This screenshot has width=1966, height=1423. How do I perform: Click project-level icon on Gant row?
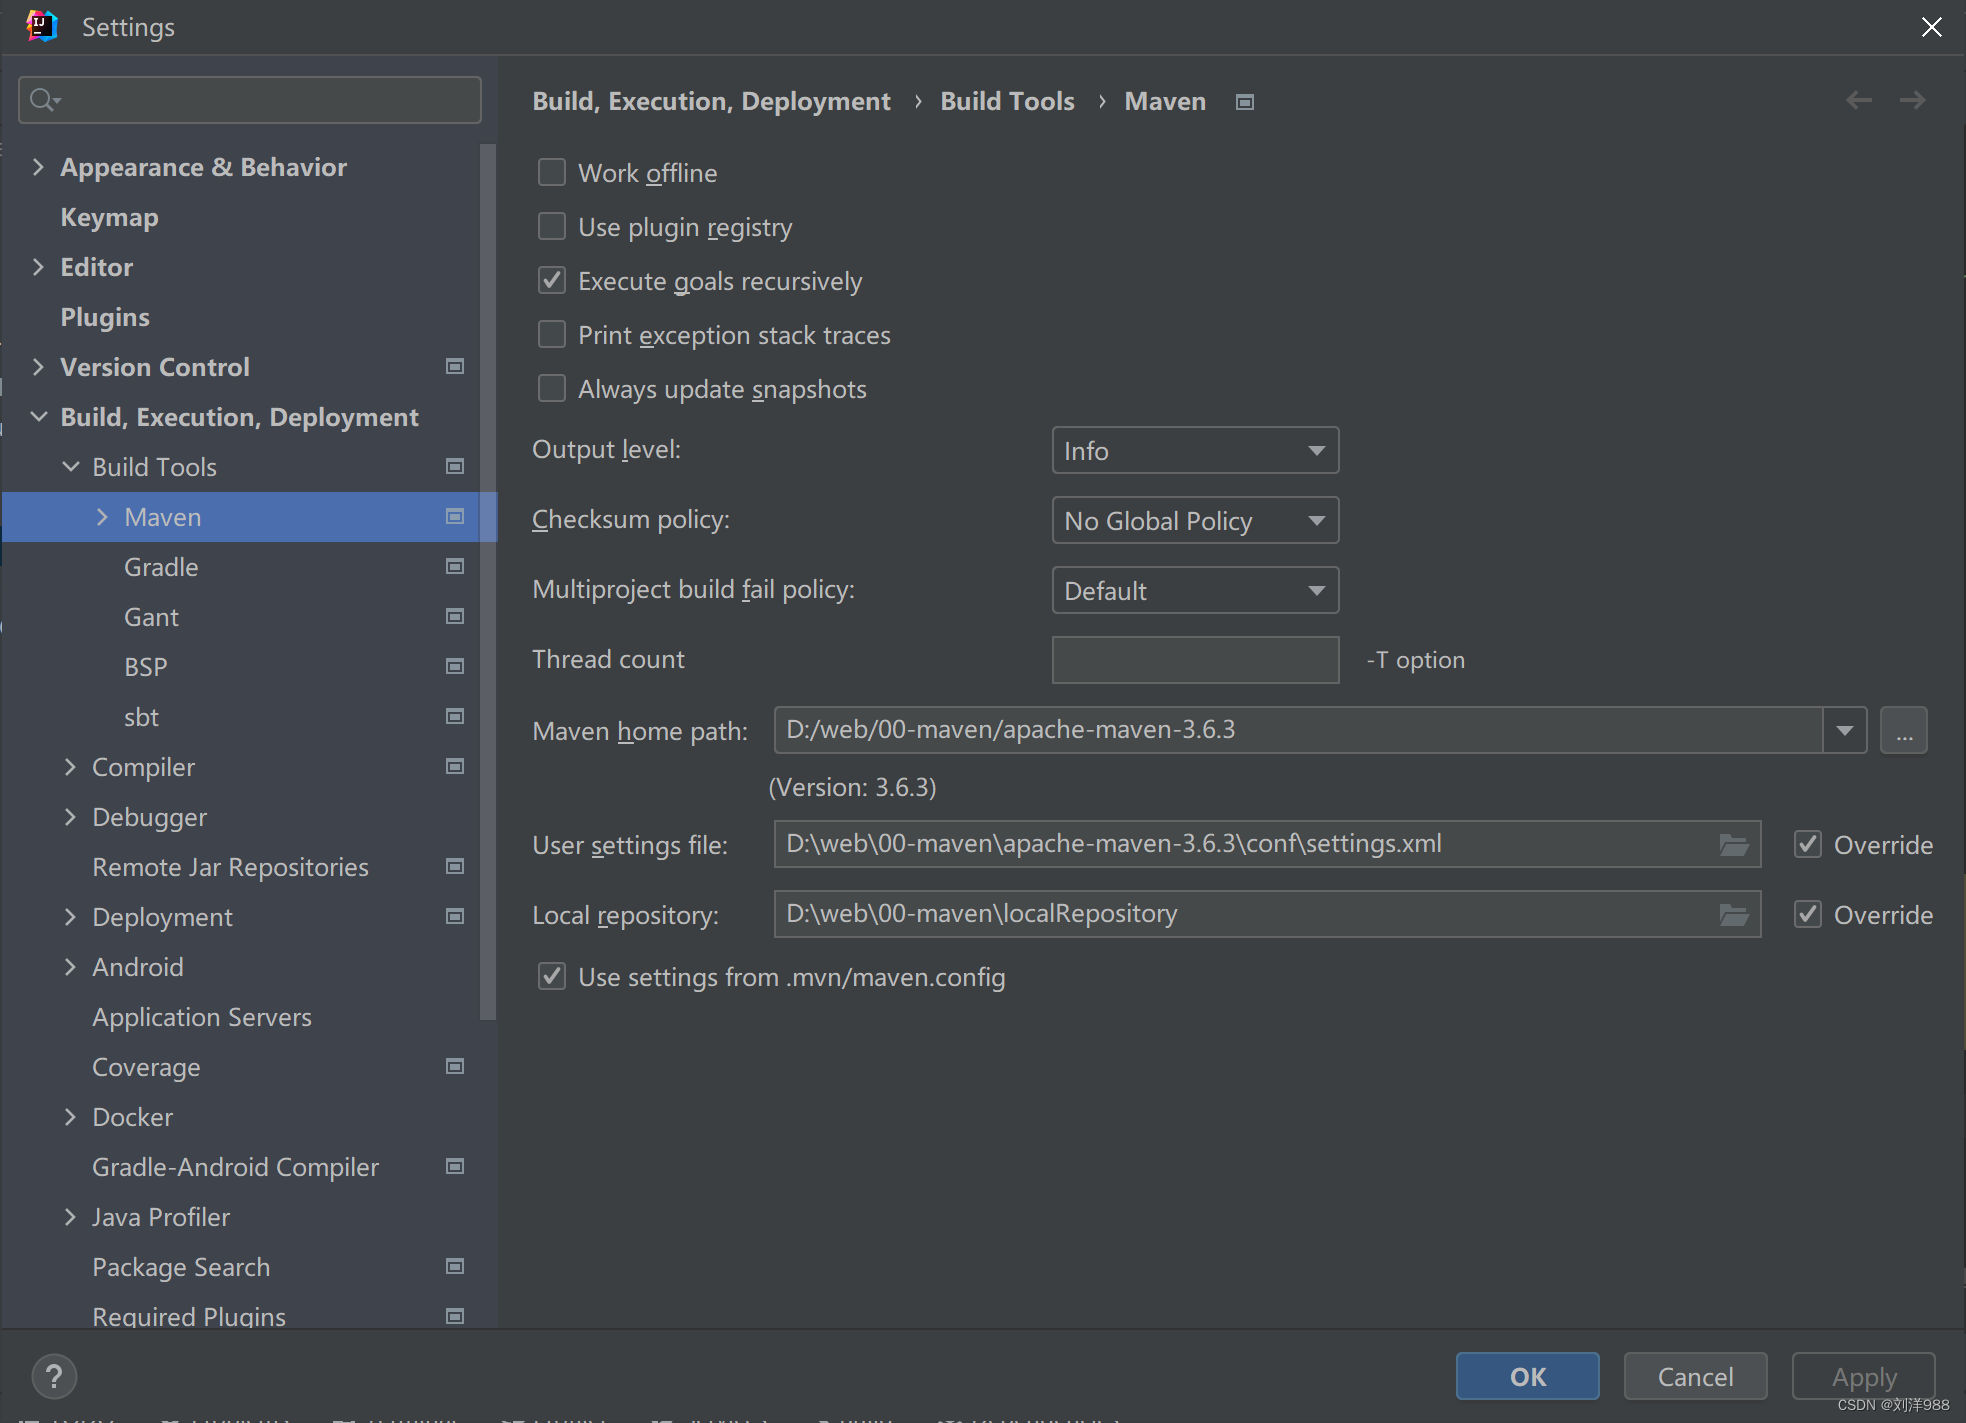455,617
